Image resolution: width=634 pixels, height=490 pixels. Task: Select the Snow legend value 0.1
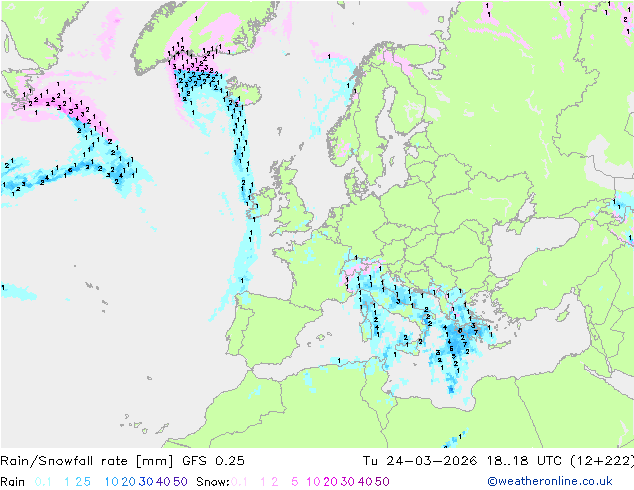[x=239, y=482]
